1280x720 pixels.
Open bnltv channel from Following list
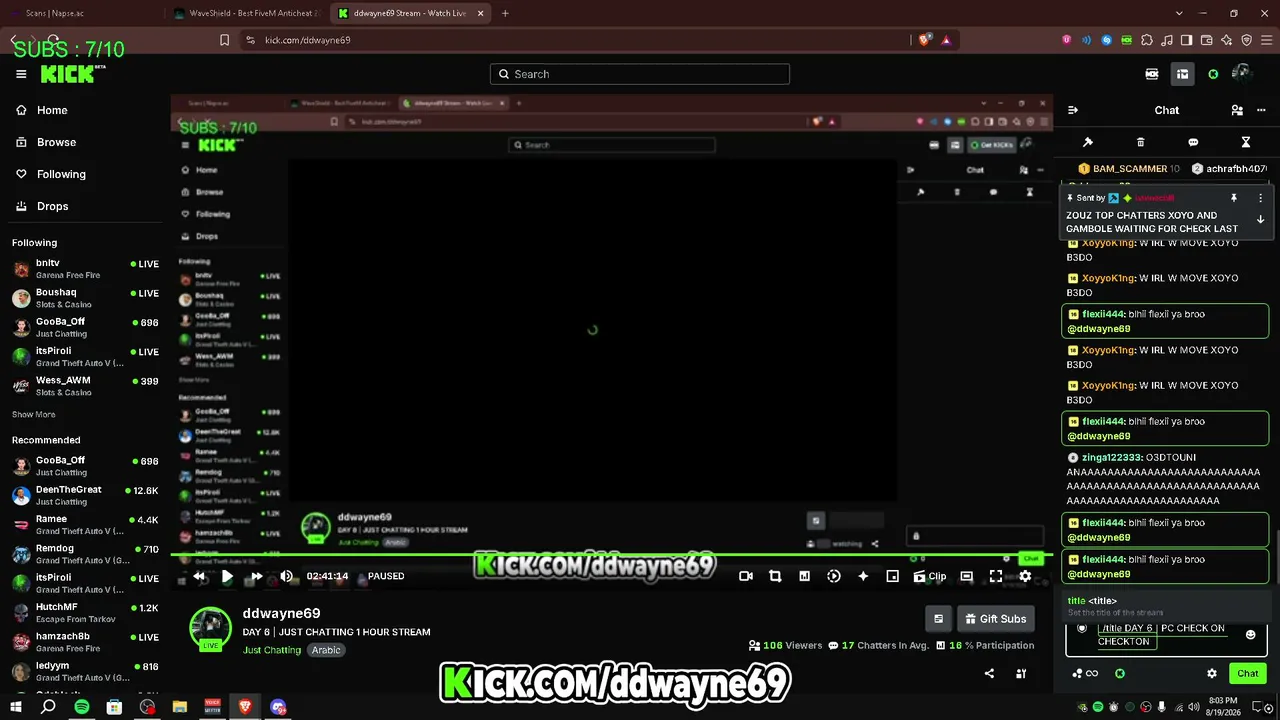click(x=85, y=269)
